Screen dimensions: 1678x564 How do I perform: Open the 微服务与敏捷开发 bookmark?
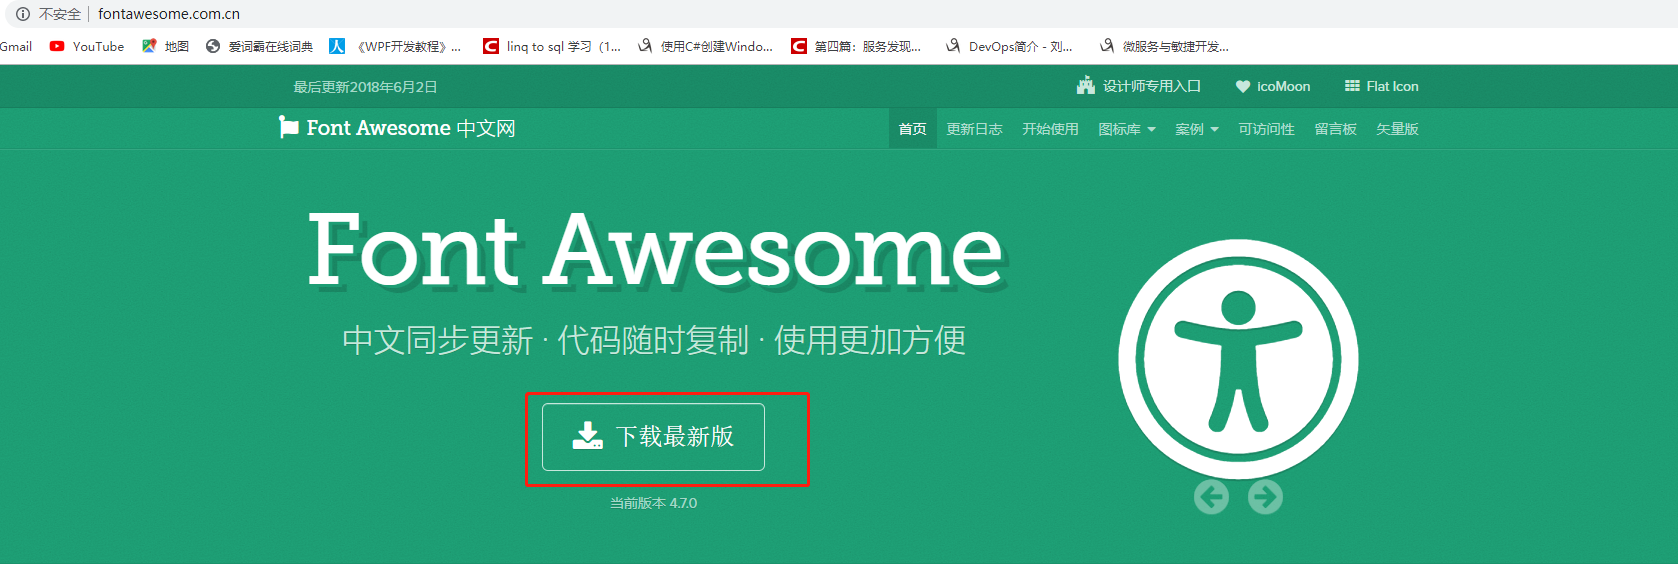tap(1164, 46)
